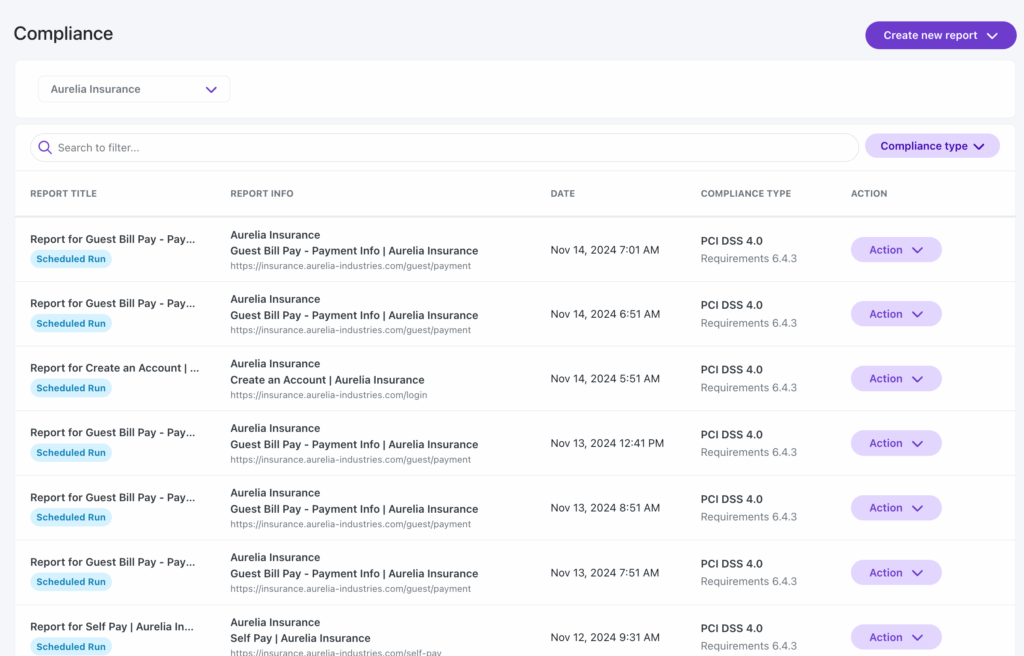Image resolution: width=1024 pixels, height=656 pixels.
Task: Open Action menu for Nov 14 6:51 AM report
Action: (x=895, y=314)
